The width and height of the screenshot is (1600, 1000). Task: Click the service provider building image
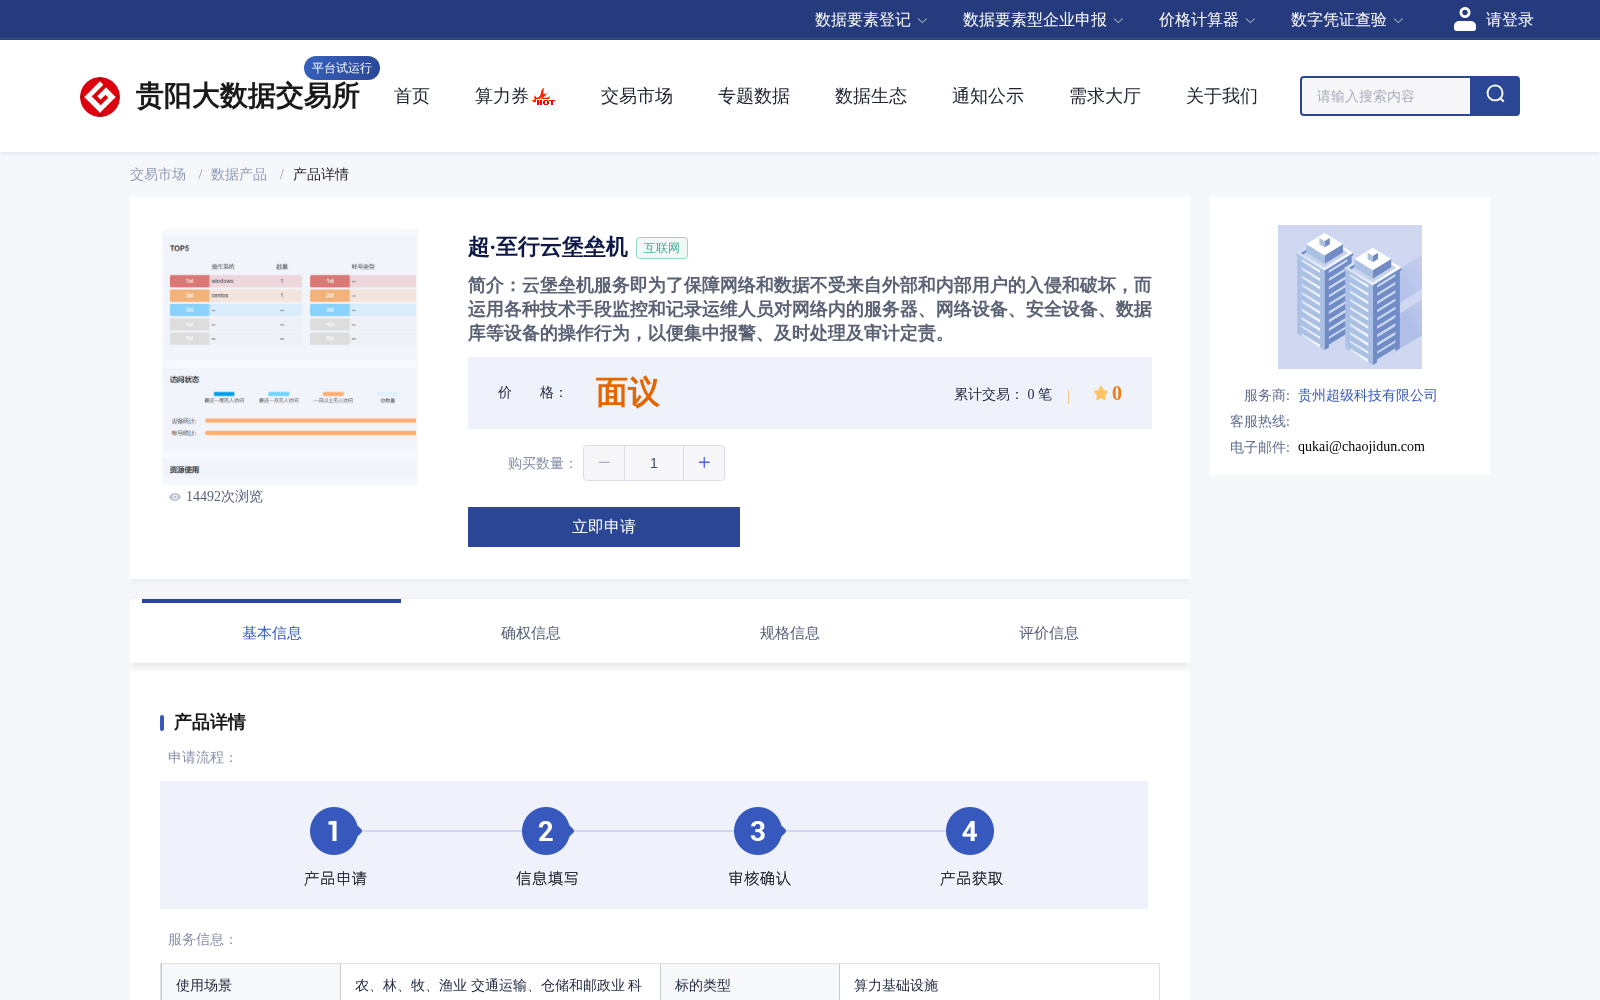click(x=1350, y=297)
